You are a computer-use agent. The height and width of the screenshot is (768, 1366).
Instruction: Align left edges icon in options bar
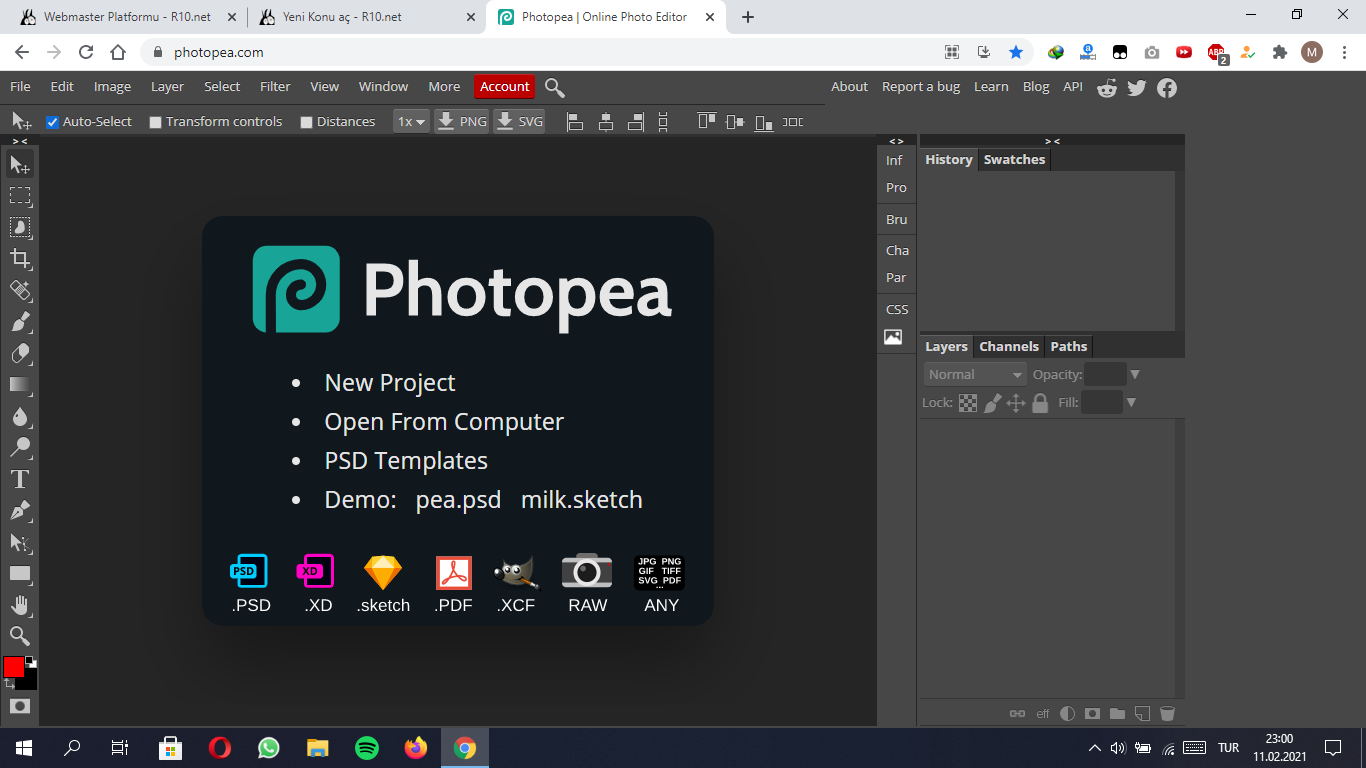click(x=575, y=122)
